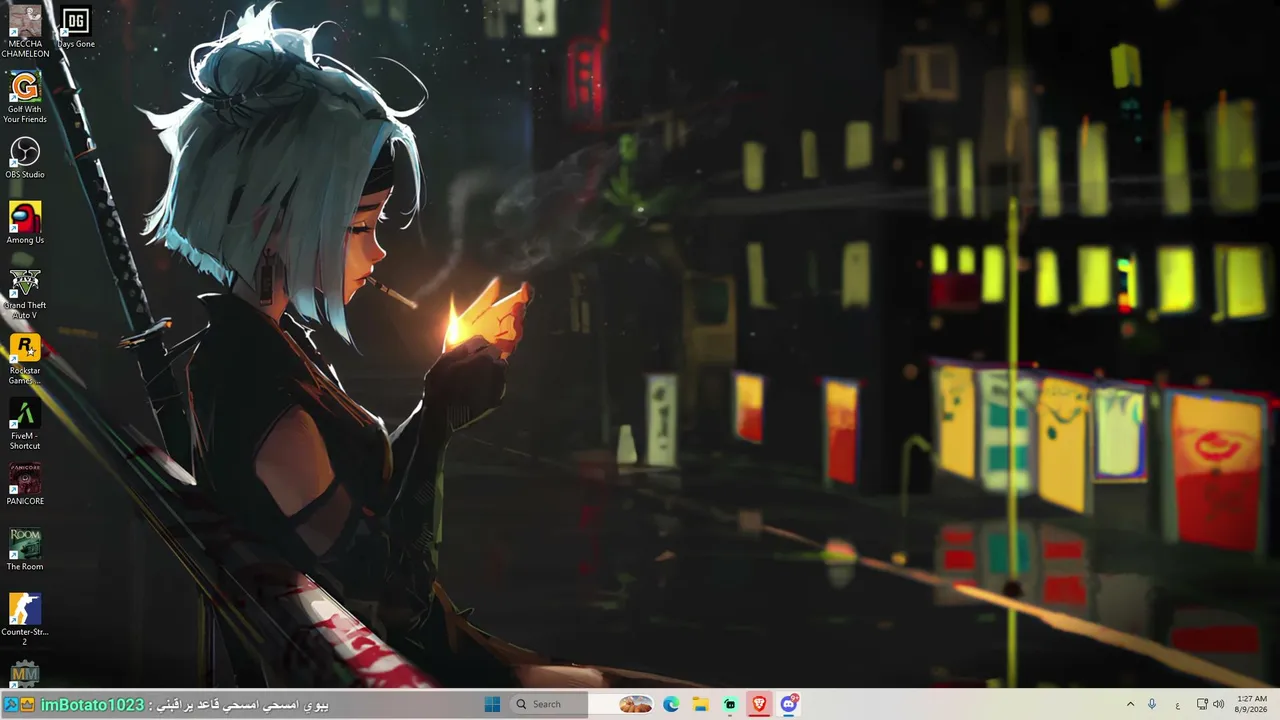Open the volume speaker tray icon
This screenshot has height=720, width=1280.
tap(1218, 704)
